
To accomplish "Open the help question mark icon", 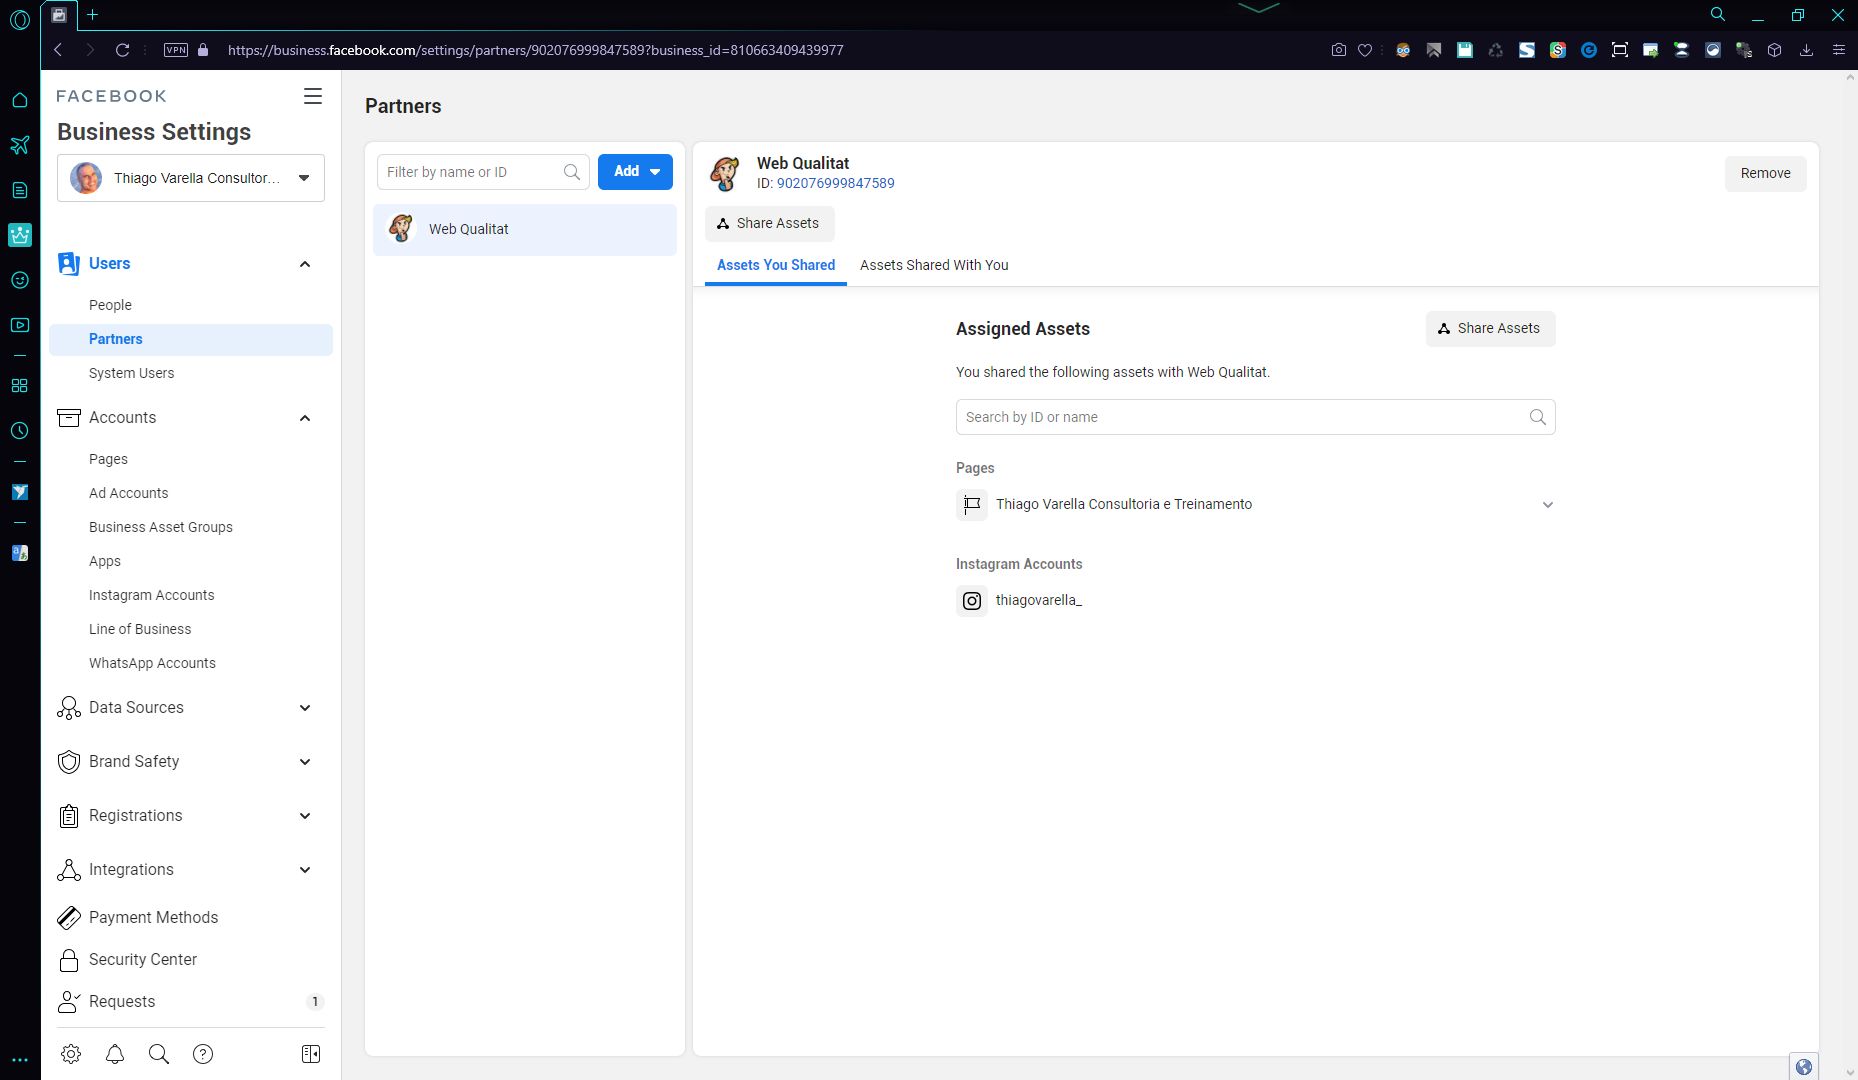I will tap(203, 1054).
